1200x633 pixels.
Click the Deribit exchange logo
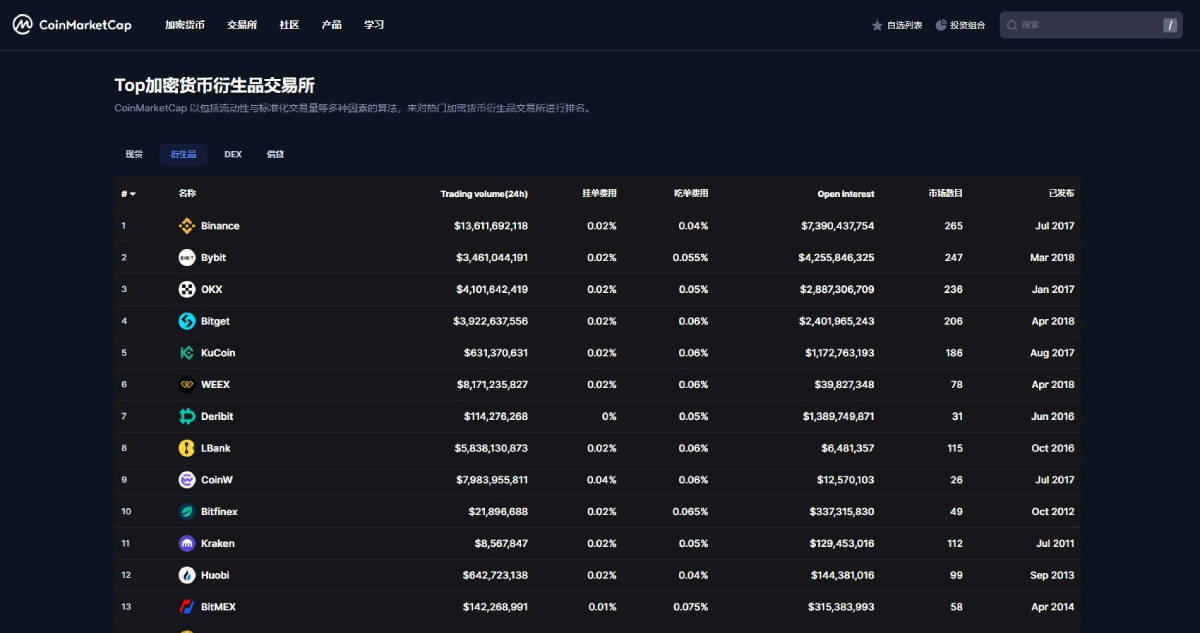(x=186, y=416)
